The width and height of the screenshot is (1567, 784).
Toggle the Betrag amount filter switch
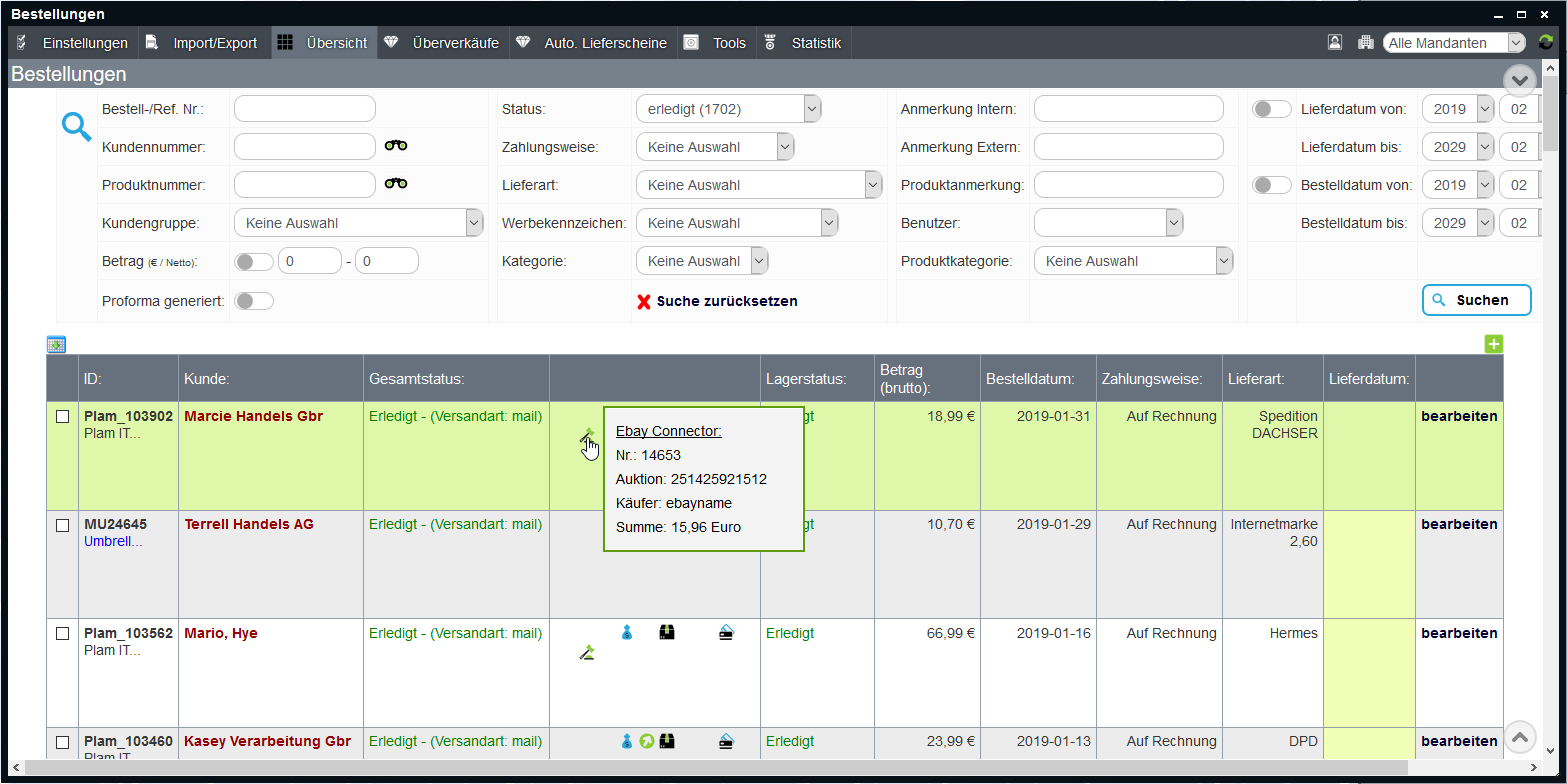click(254, 261)
